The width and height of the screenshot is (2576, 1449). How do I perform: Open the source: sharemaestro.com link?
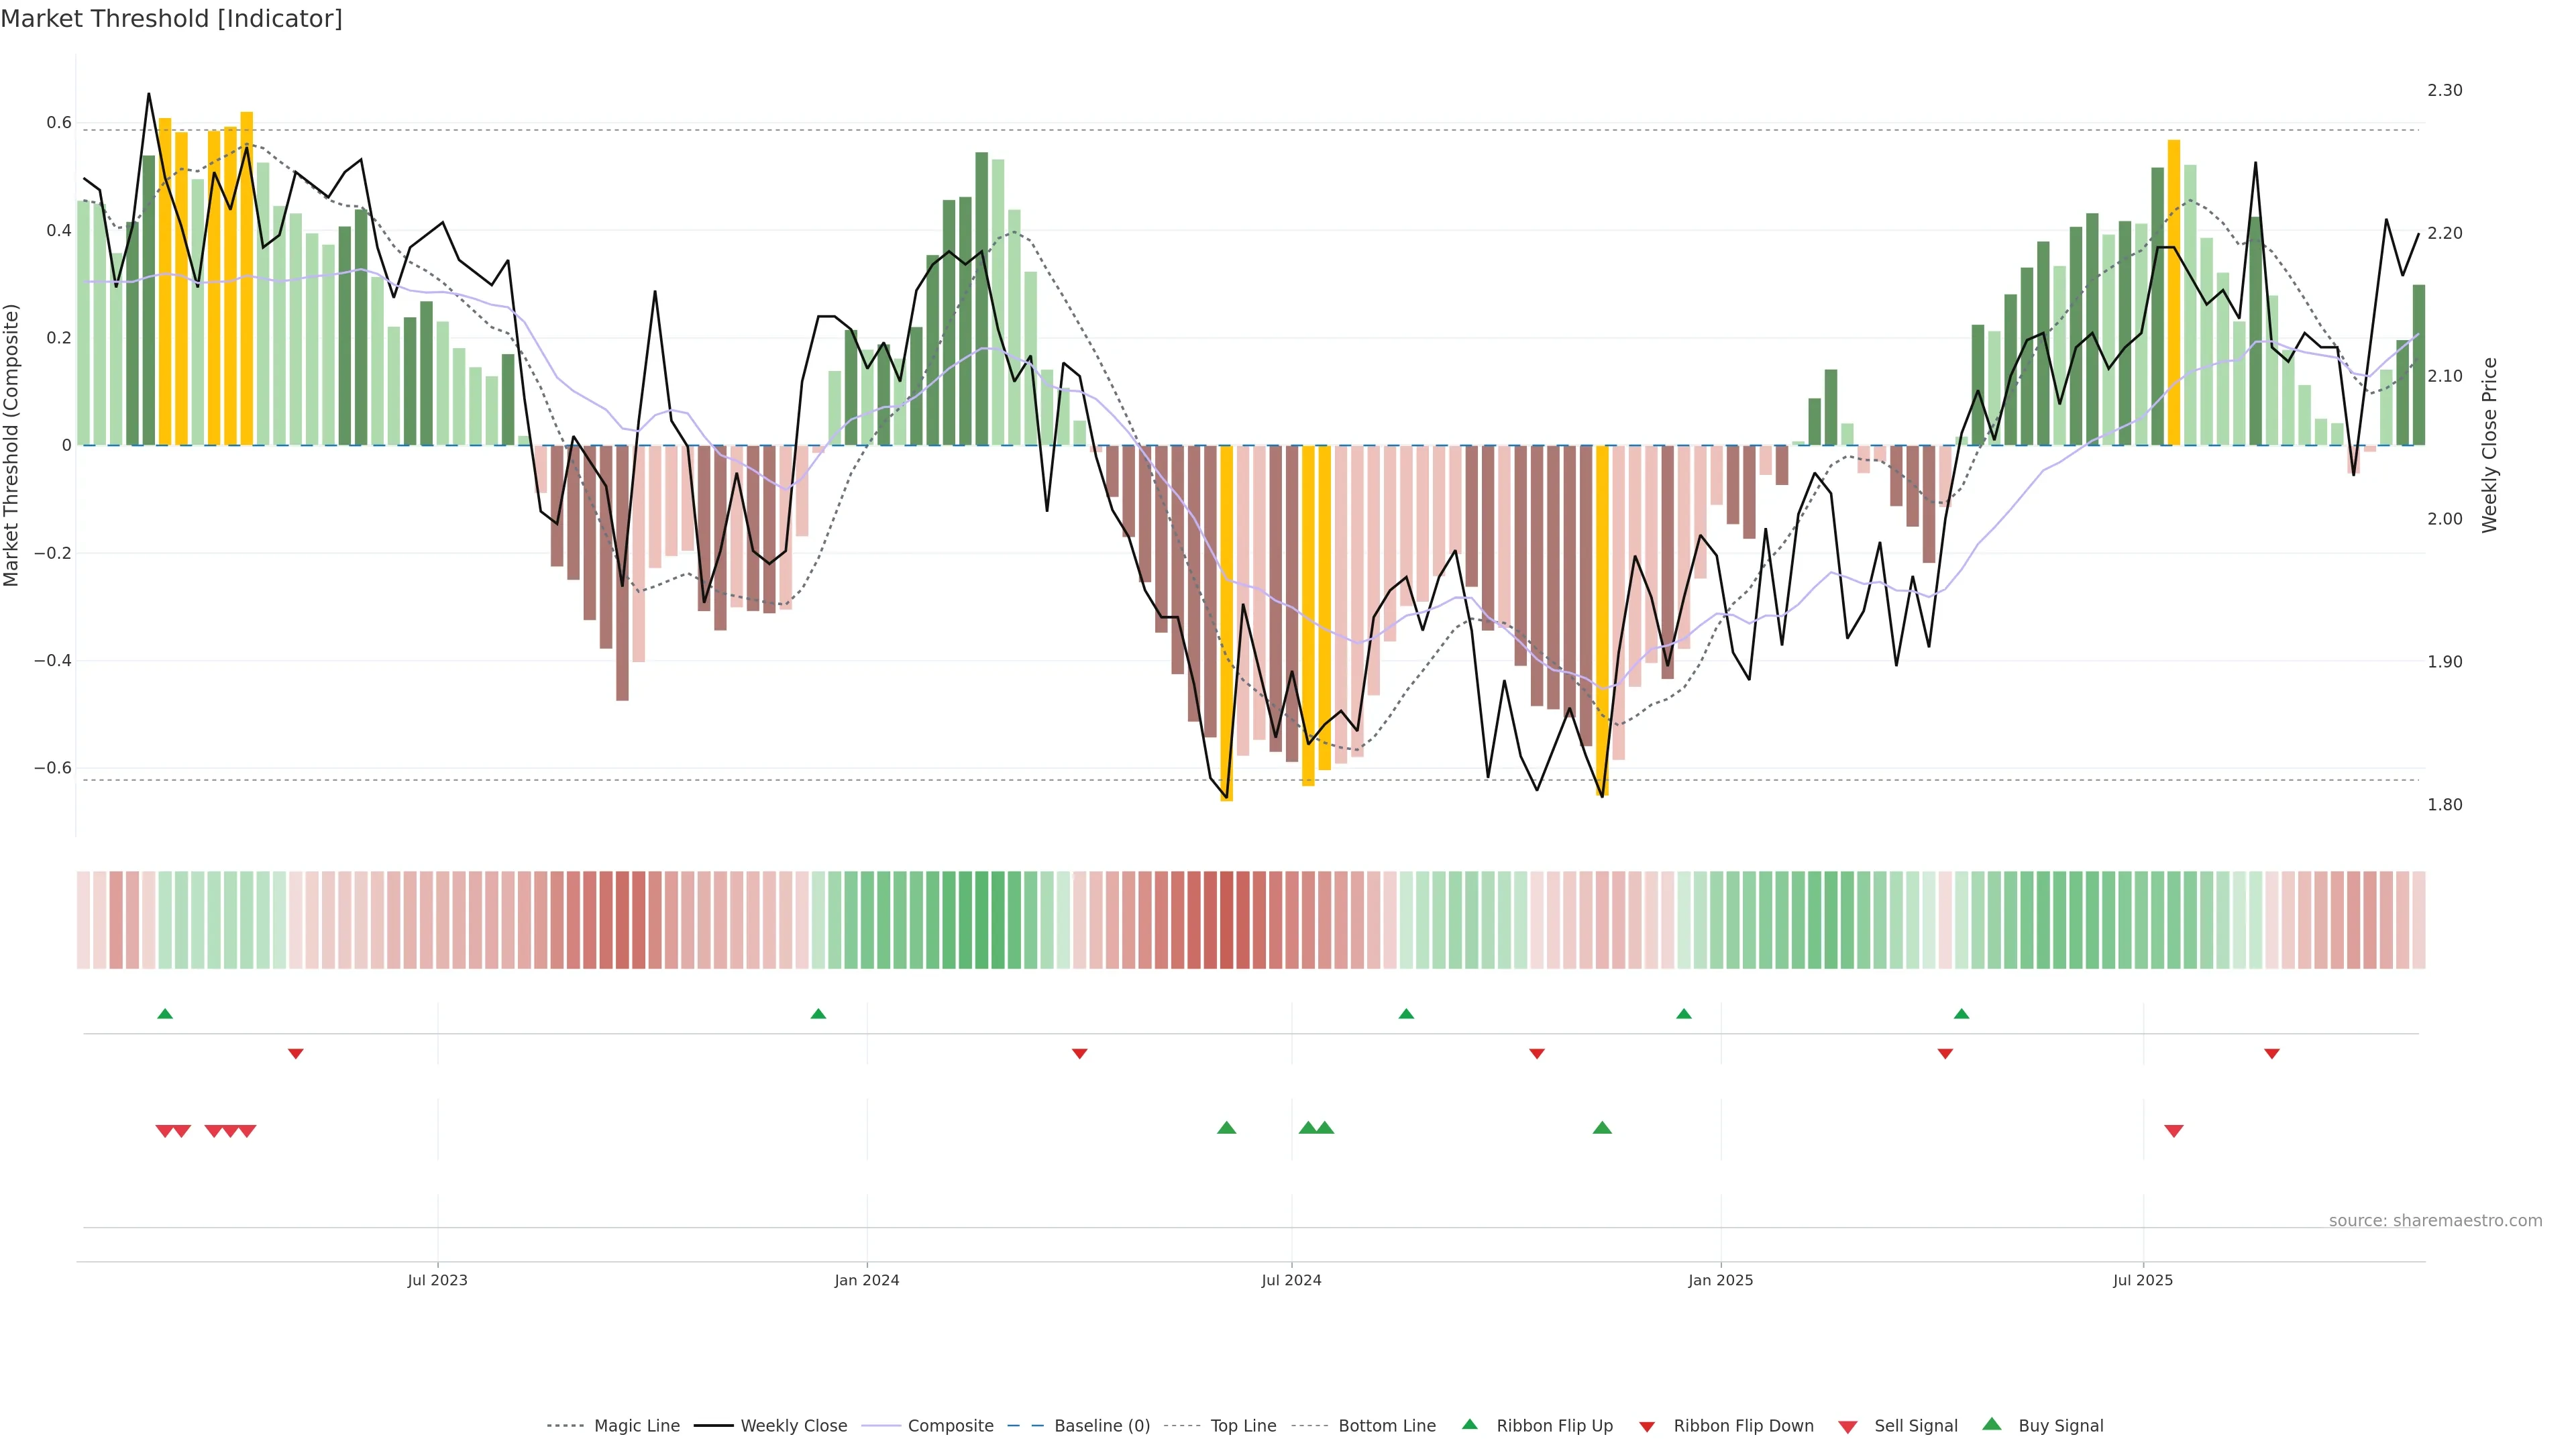coord(2435,1221)
